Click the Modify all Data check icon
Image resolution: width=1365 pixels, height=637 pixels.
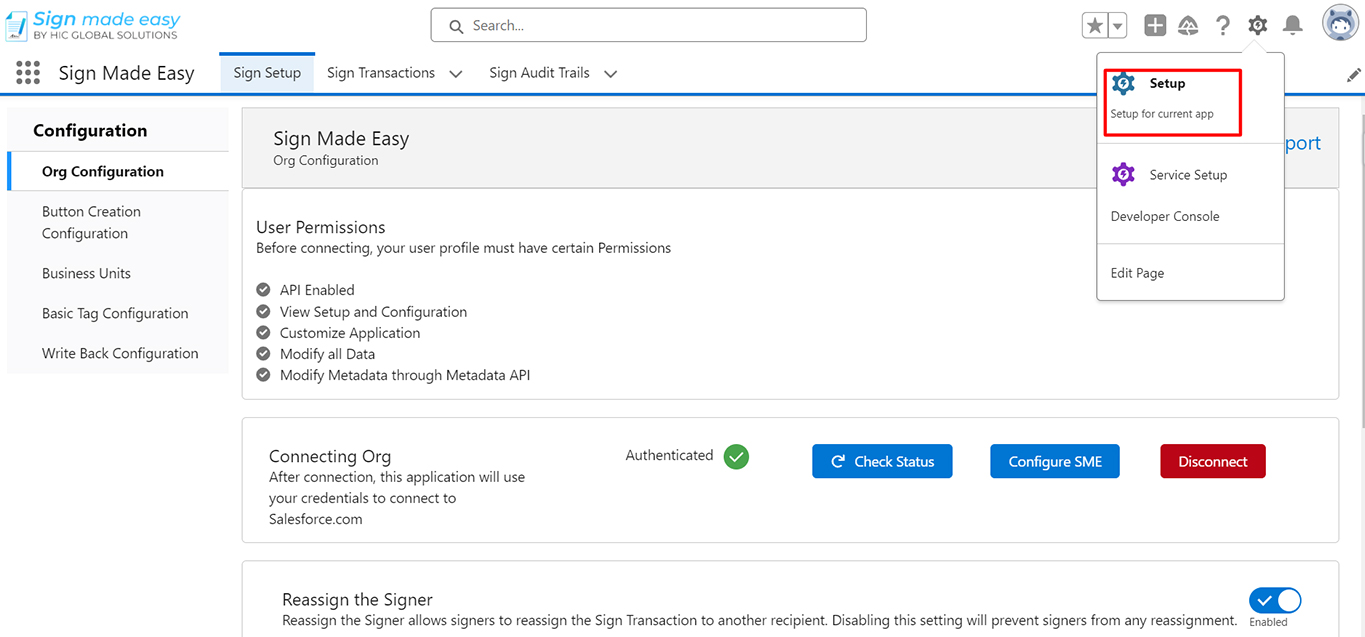[263, 353]
